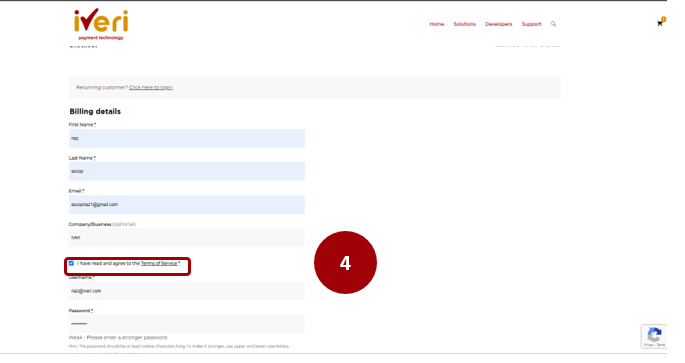Open the Support menu item
685x363 pixels.
[531, 24]
